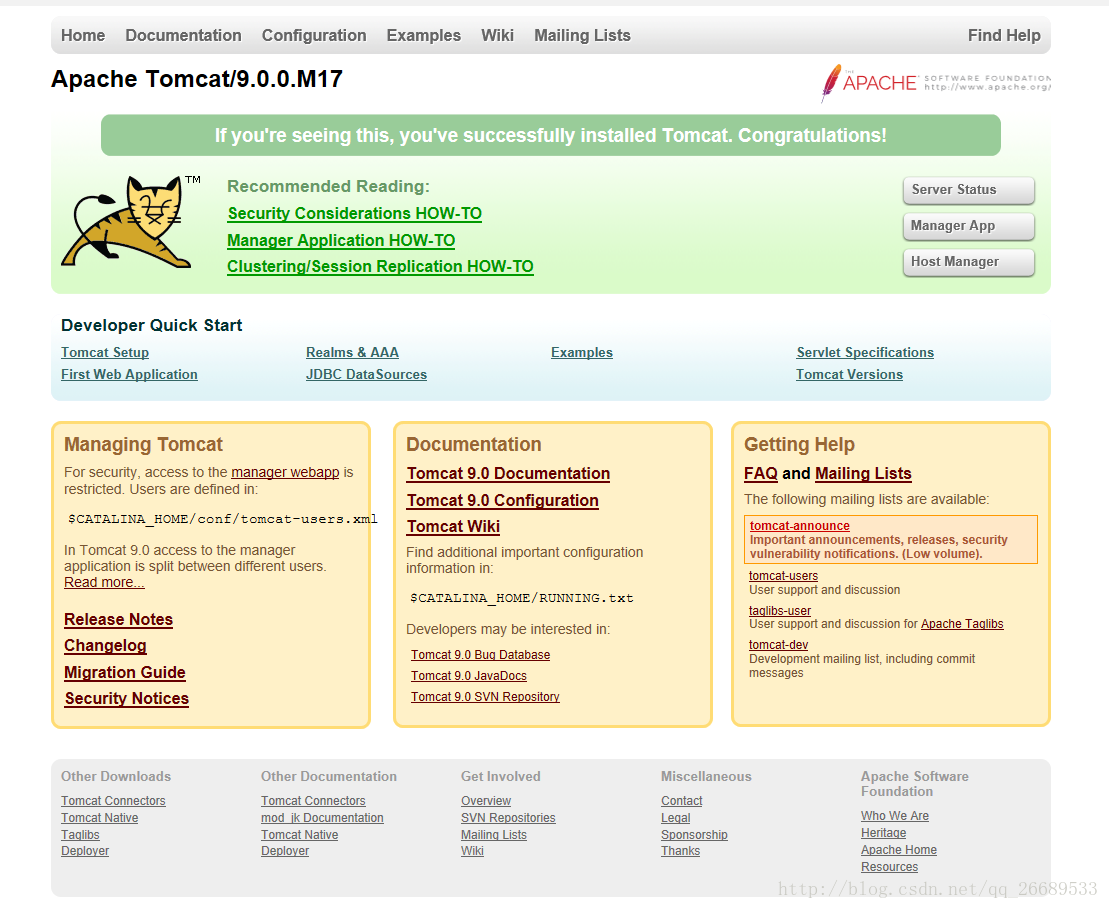Open Deployer under Other Downloads

[85, 851]
